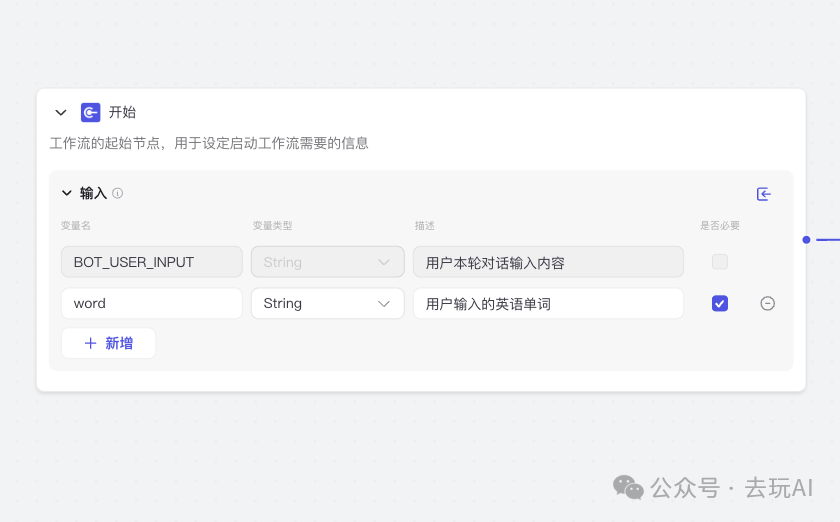The width and height of the screenshot is (840, 522).
Task: Click the word variable name field
Action: click(x=151, y=303)
